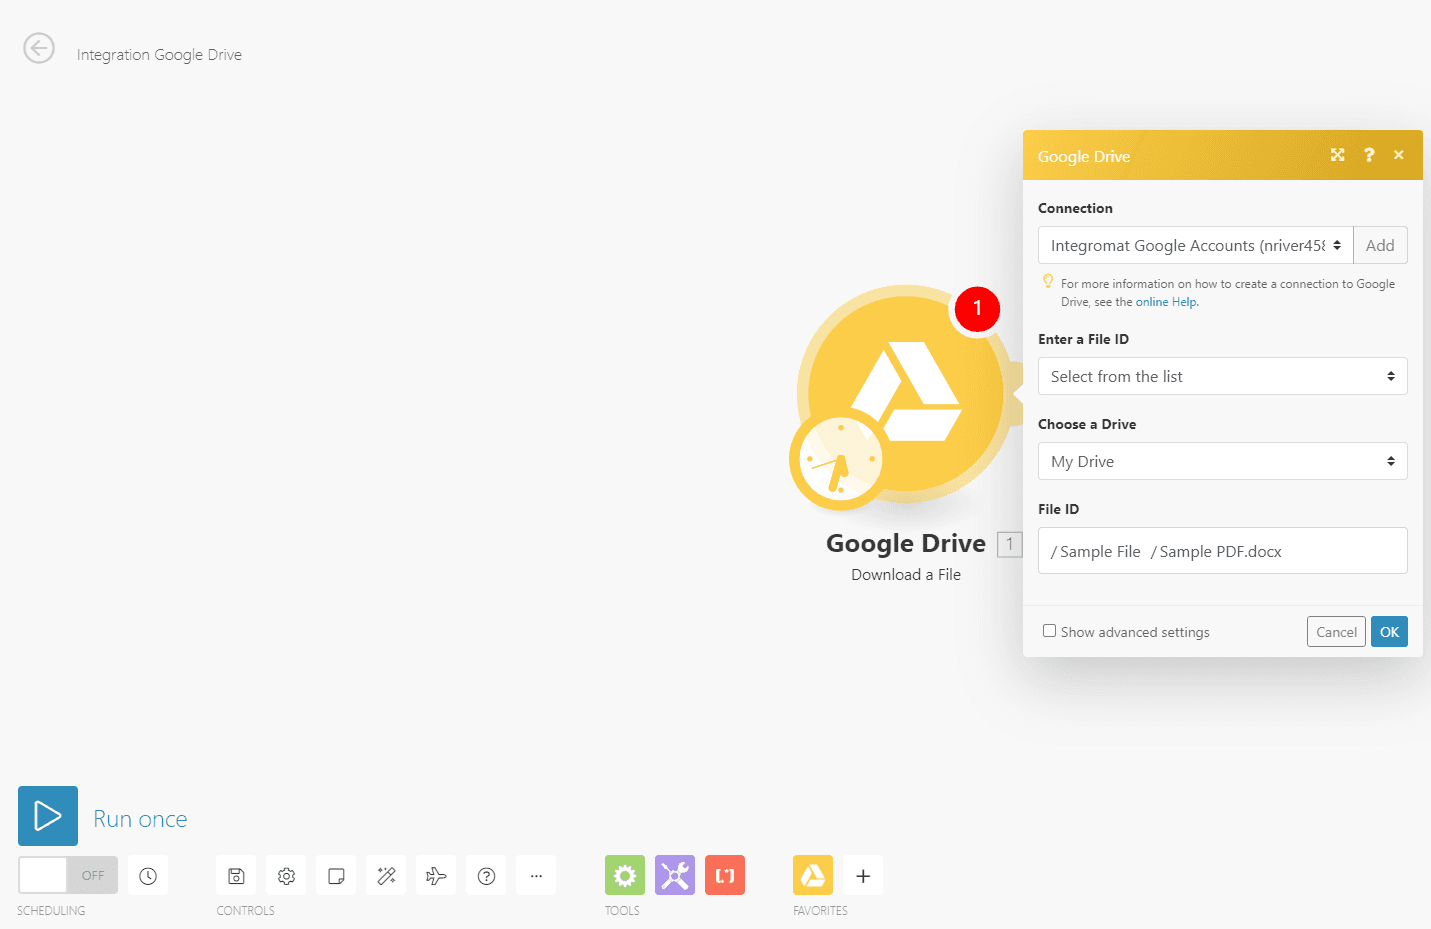Open help in the Google Drive dialog header
Viewport: 1431px width, 929px height.
[1369, 155]
